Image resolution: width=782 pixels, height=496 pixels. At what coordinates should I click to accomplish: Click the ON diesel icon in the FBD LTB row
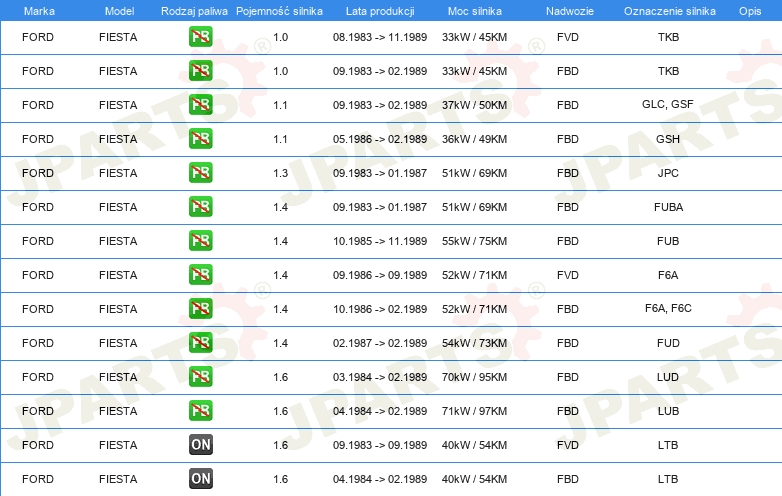[200, 479]
